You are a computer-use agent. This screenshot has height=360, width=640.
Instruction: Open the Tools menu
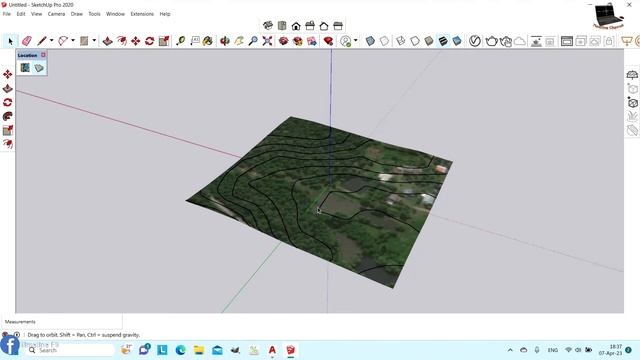coord(94,14)
